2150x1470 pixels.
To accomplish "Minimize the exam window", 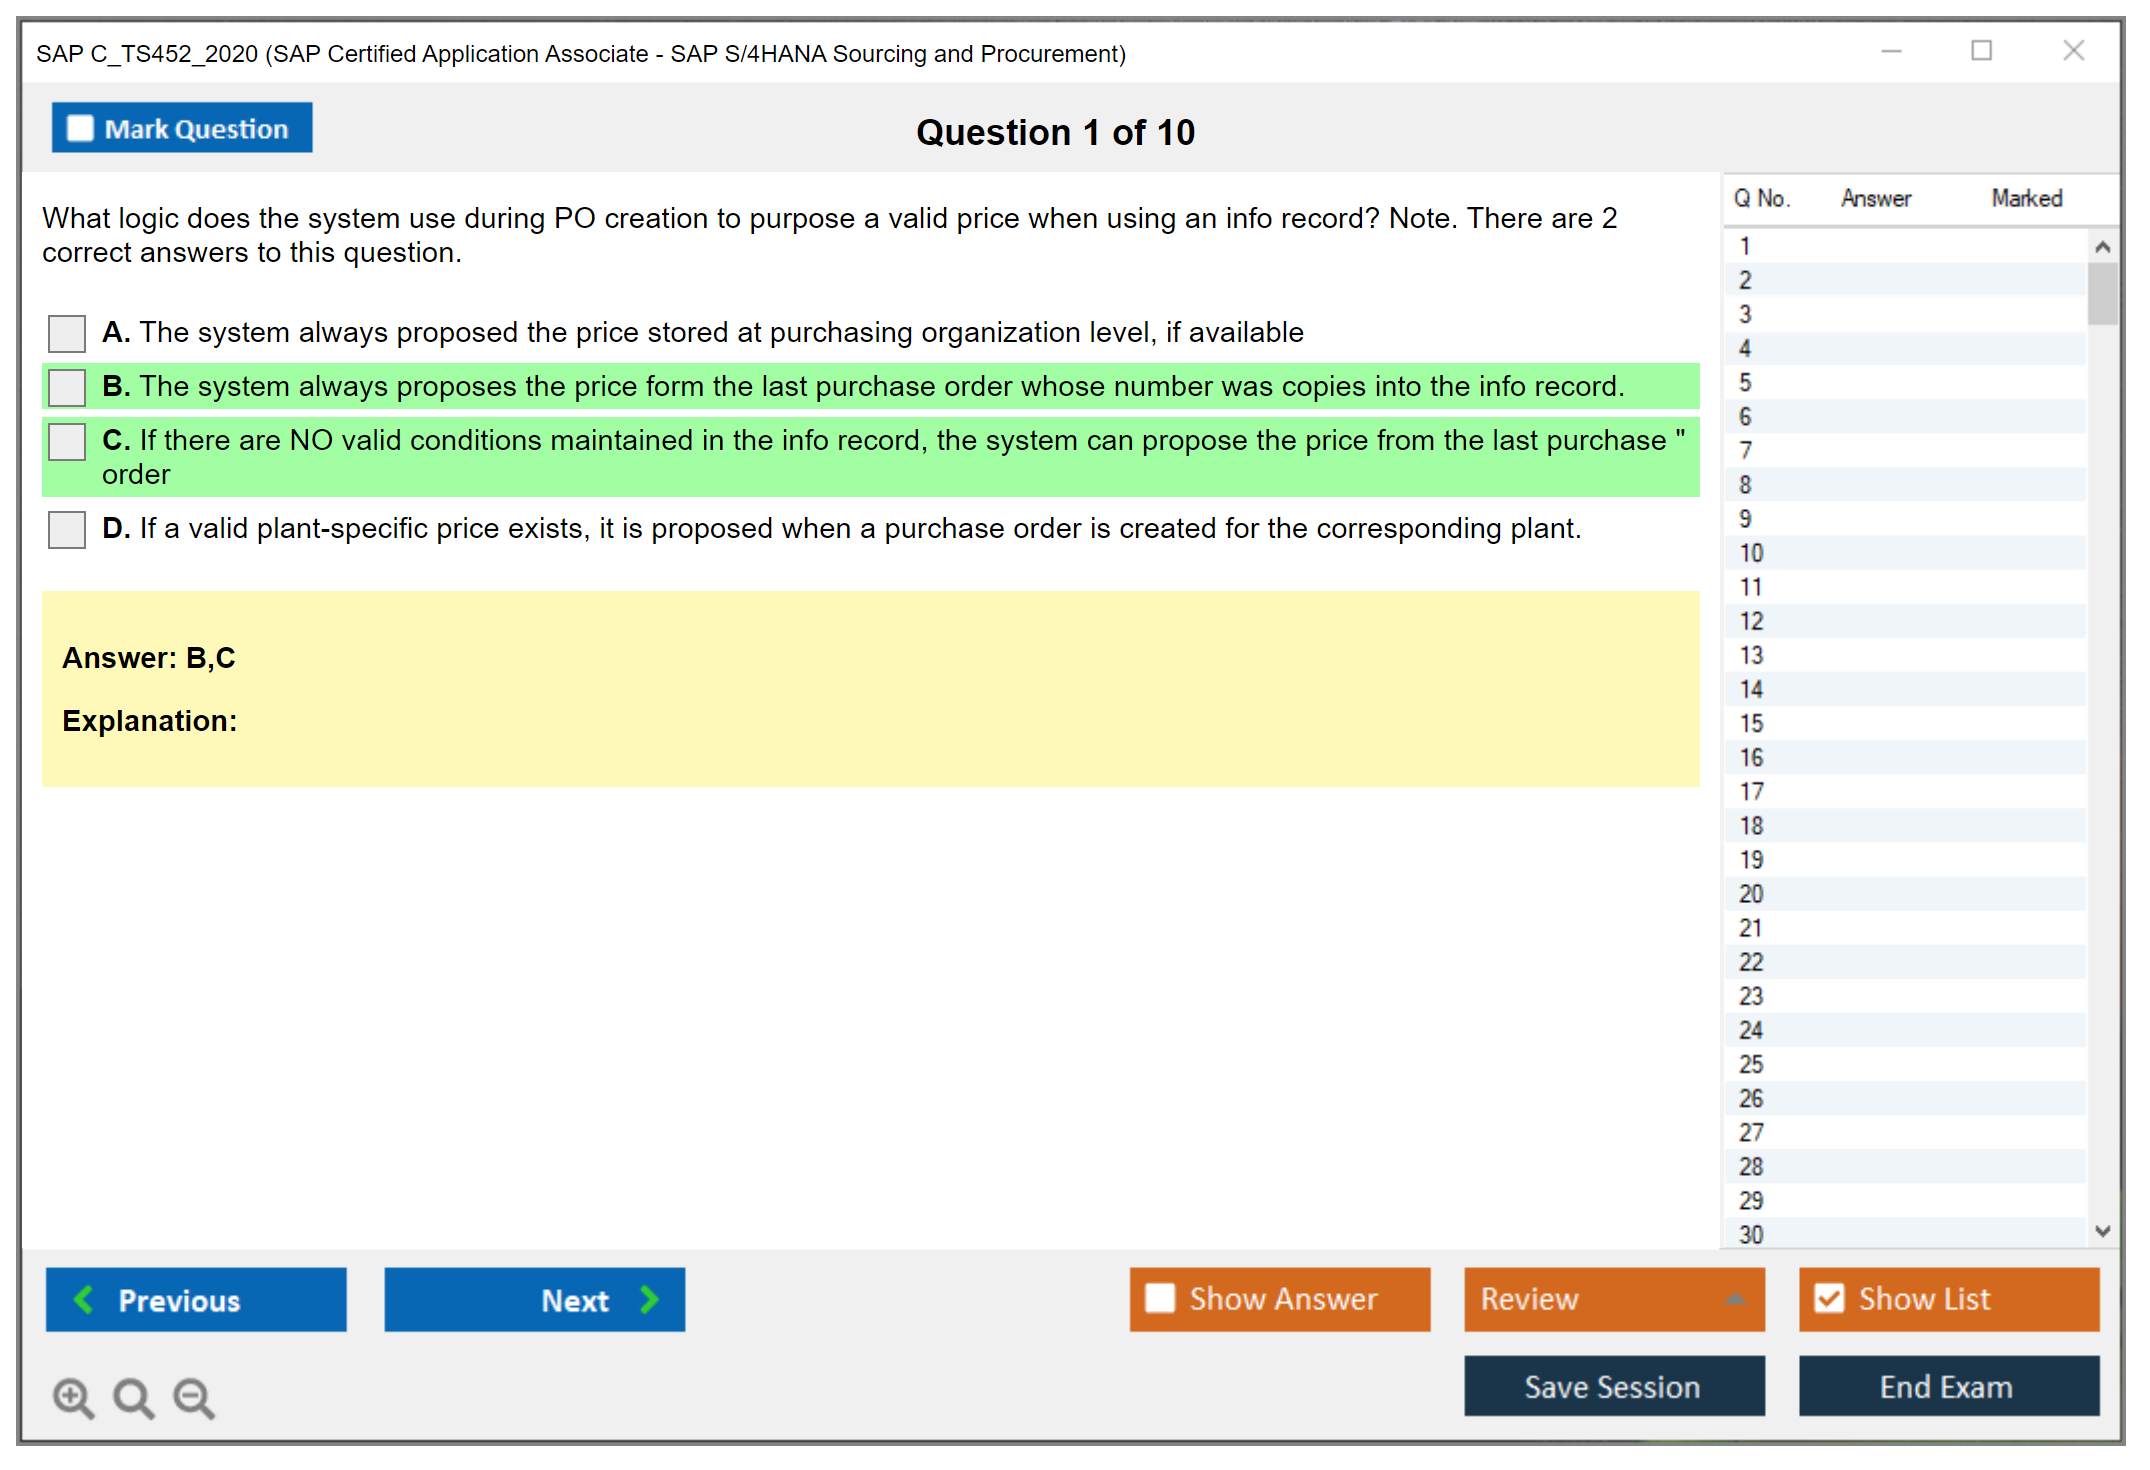I will (1891, 51).
